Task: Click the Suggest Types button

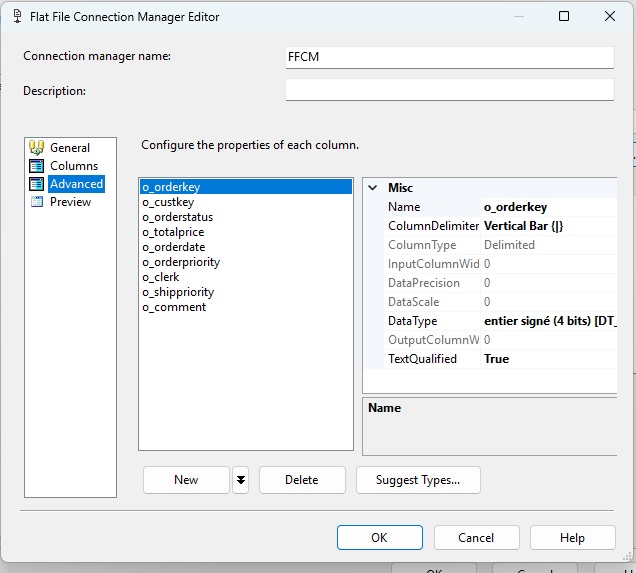Action: [x=418, y=480]
